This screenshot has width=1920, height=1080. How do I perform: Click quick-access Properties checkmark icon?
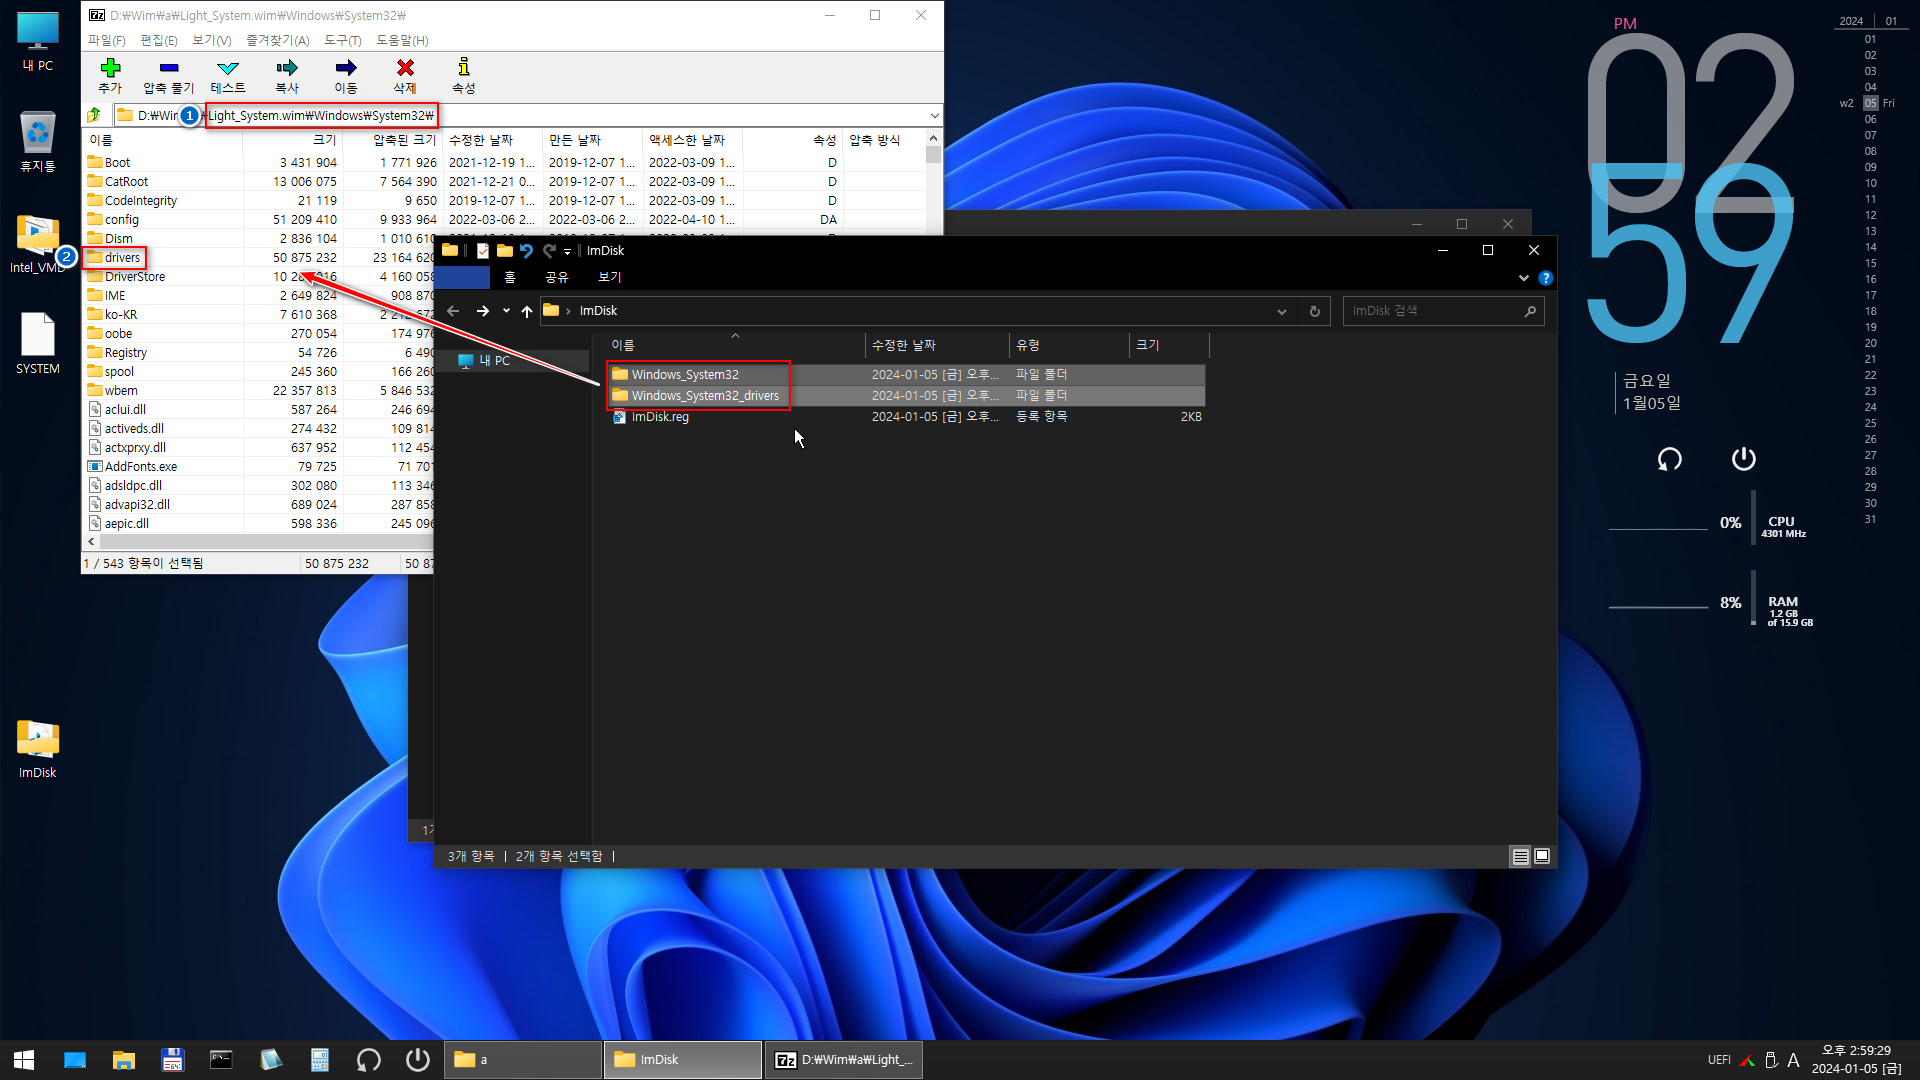point(483,251)
